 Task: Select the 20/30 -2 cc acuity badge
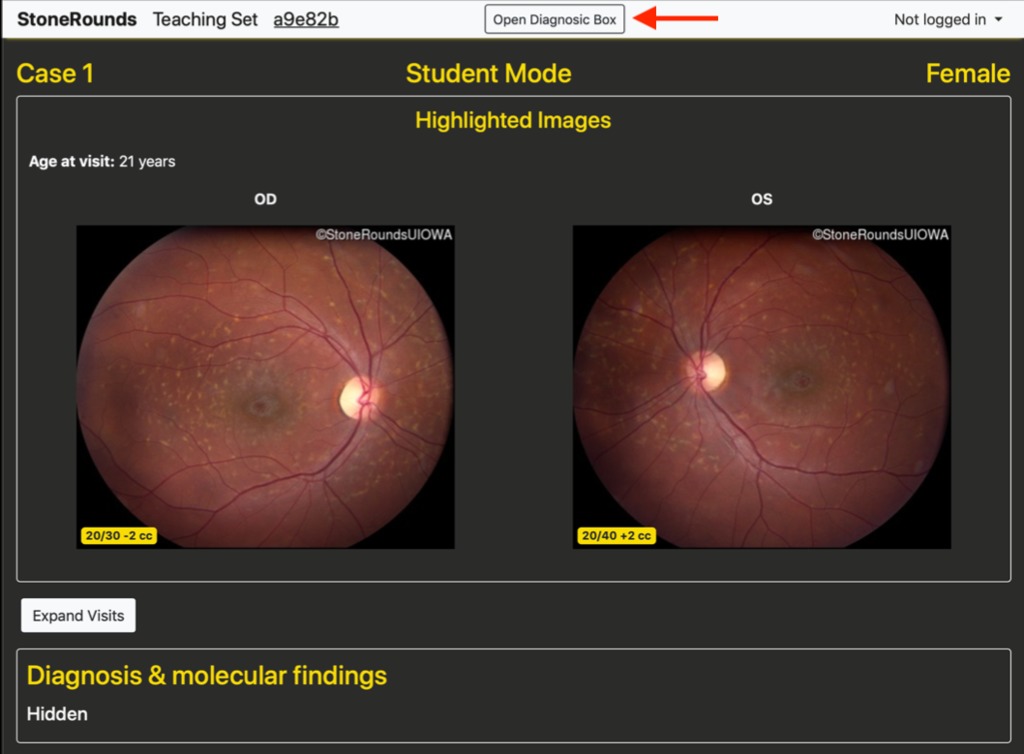coord(118,536)
